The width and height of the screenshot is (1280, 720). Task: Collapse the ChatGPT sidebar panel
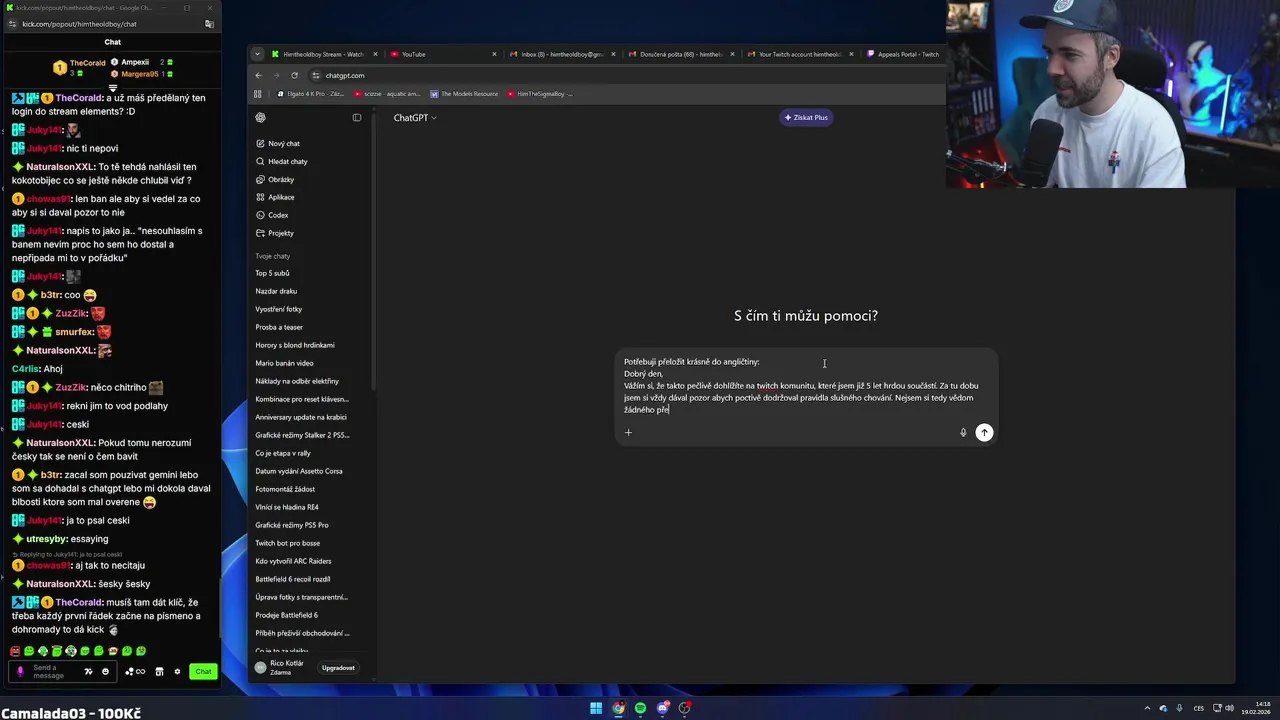357,117
